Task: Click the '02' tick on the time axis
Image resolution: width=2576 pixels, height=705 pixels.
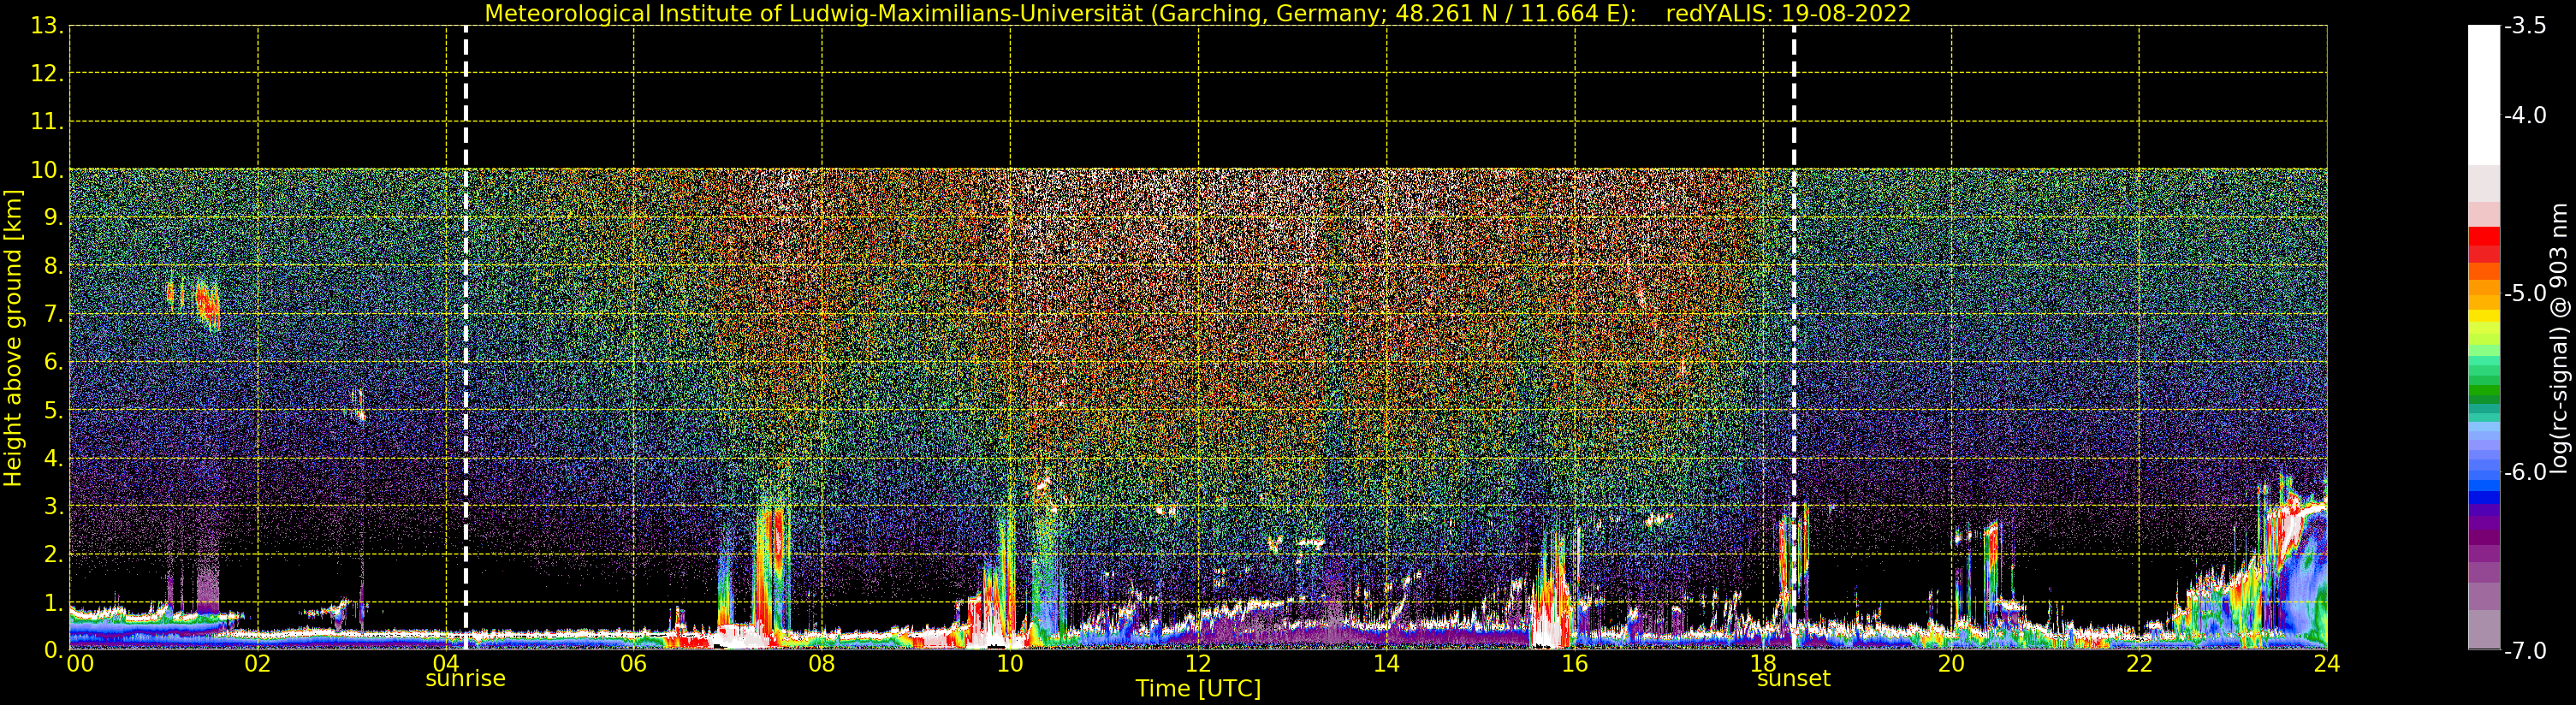Action: (x=257, y=664)
